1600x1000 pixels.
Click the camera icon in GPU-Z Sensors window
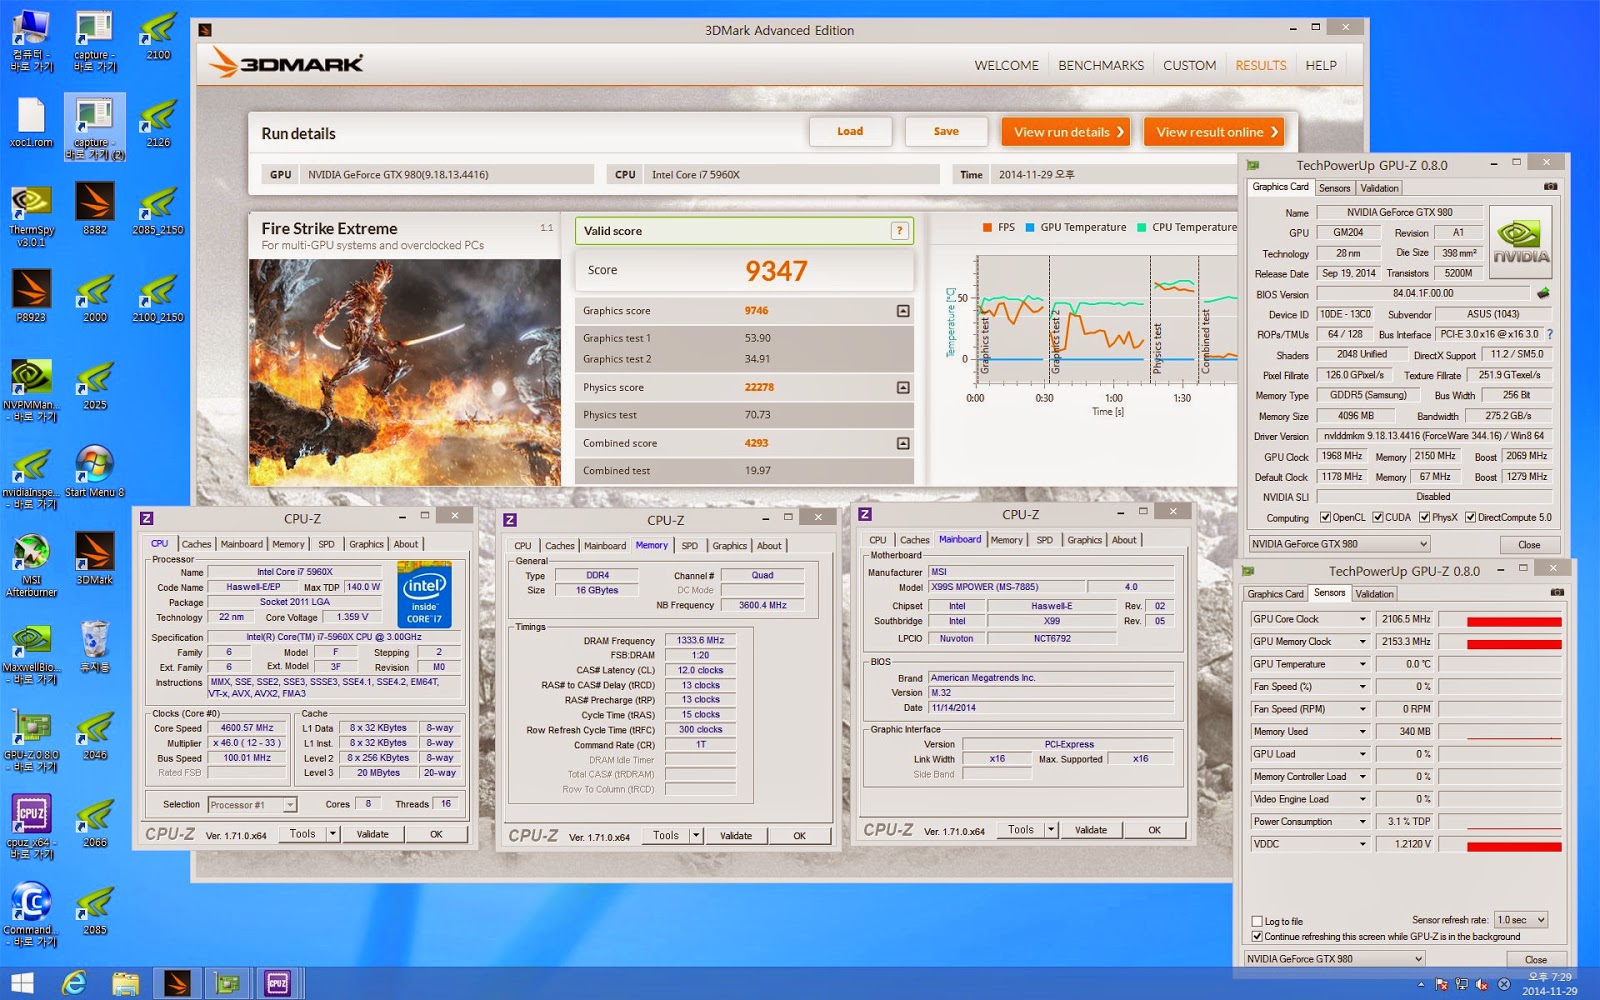pos(1557,593)
